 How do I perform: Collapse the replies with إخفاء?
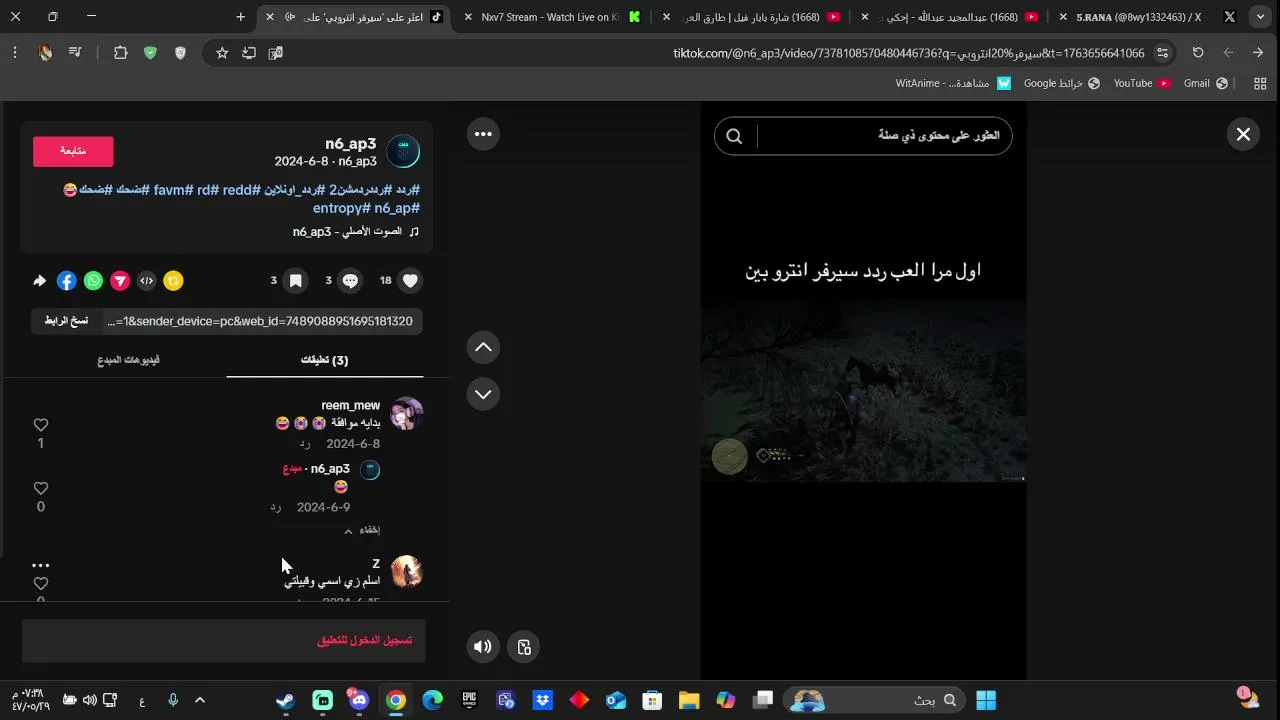click(364, 530)
